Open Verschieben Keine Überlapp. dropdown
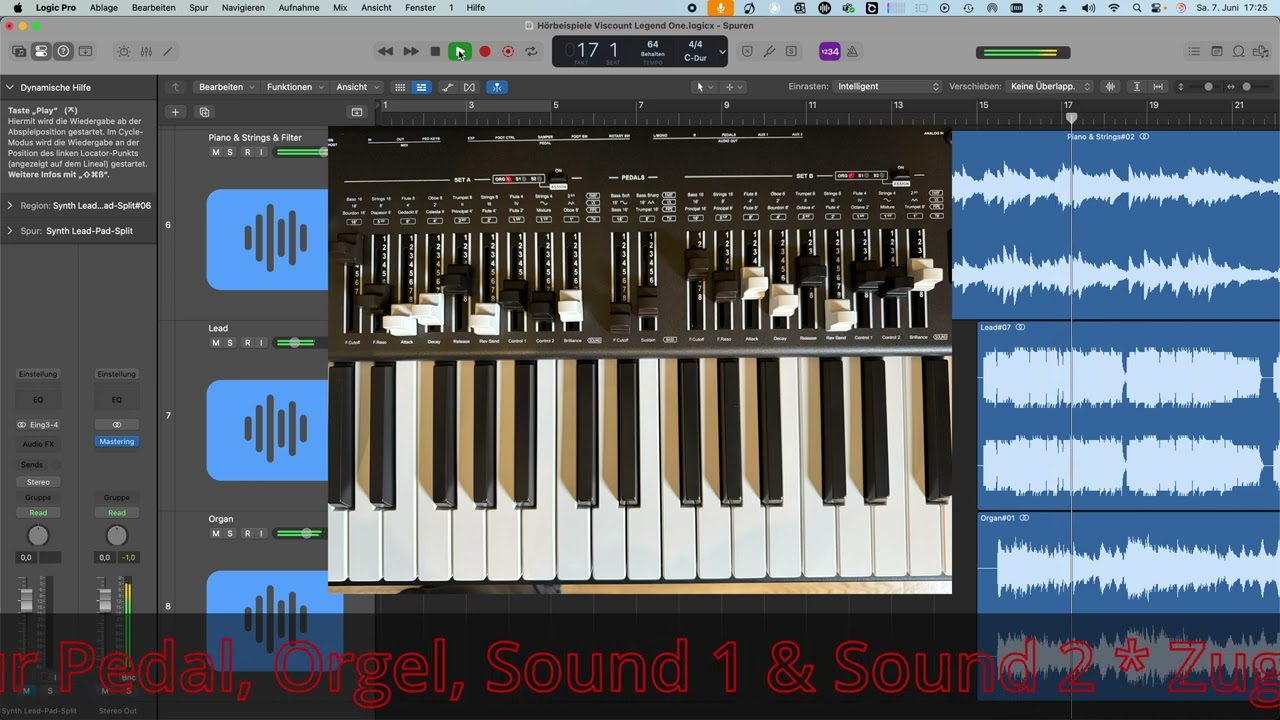 click(x=1050, y=87)
